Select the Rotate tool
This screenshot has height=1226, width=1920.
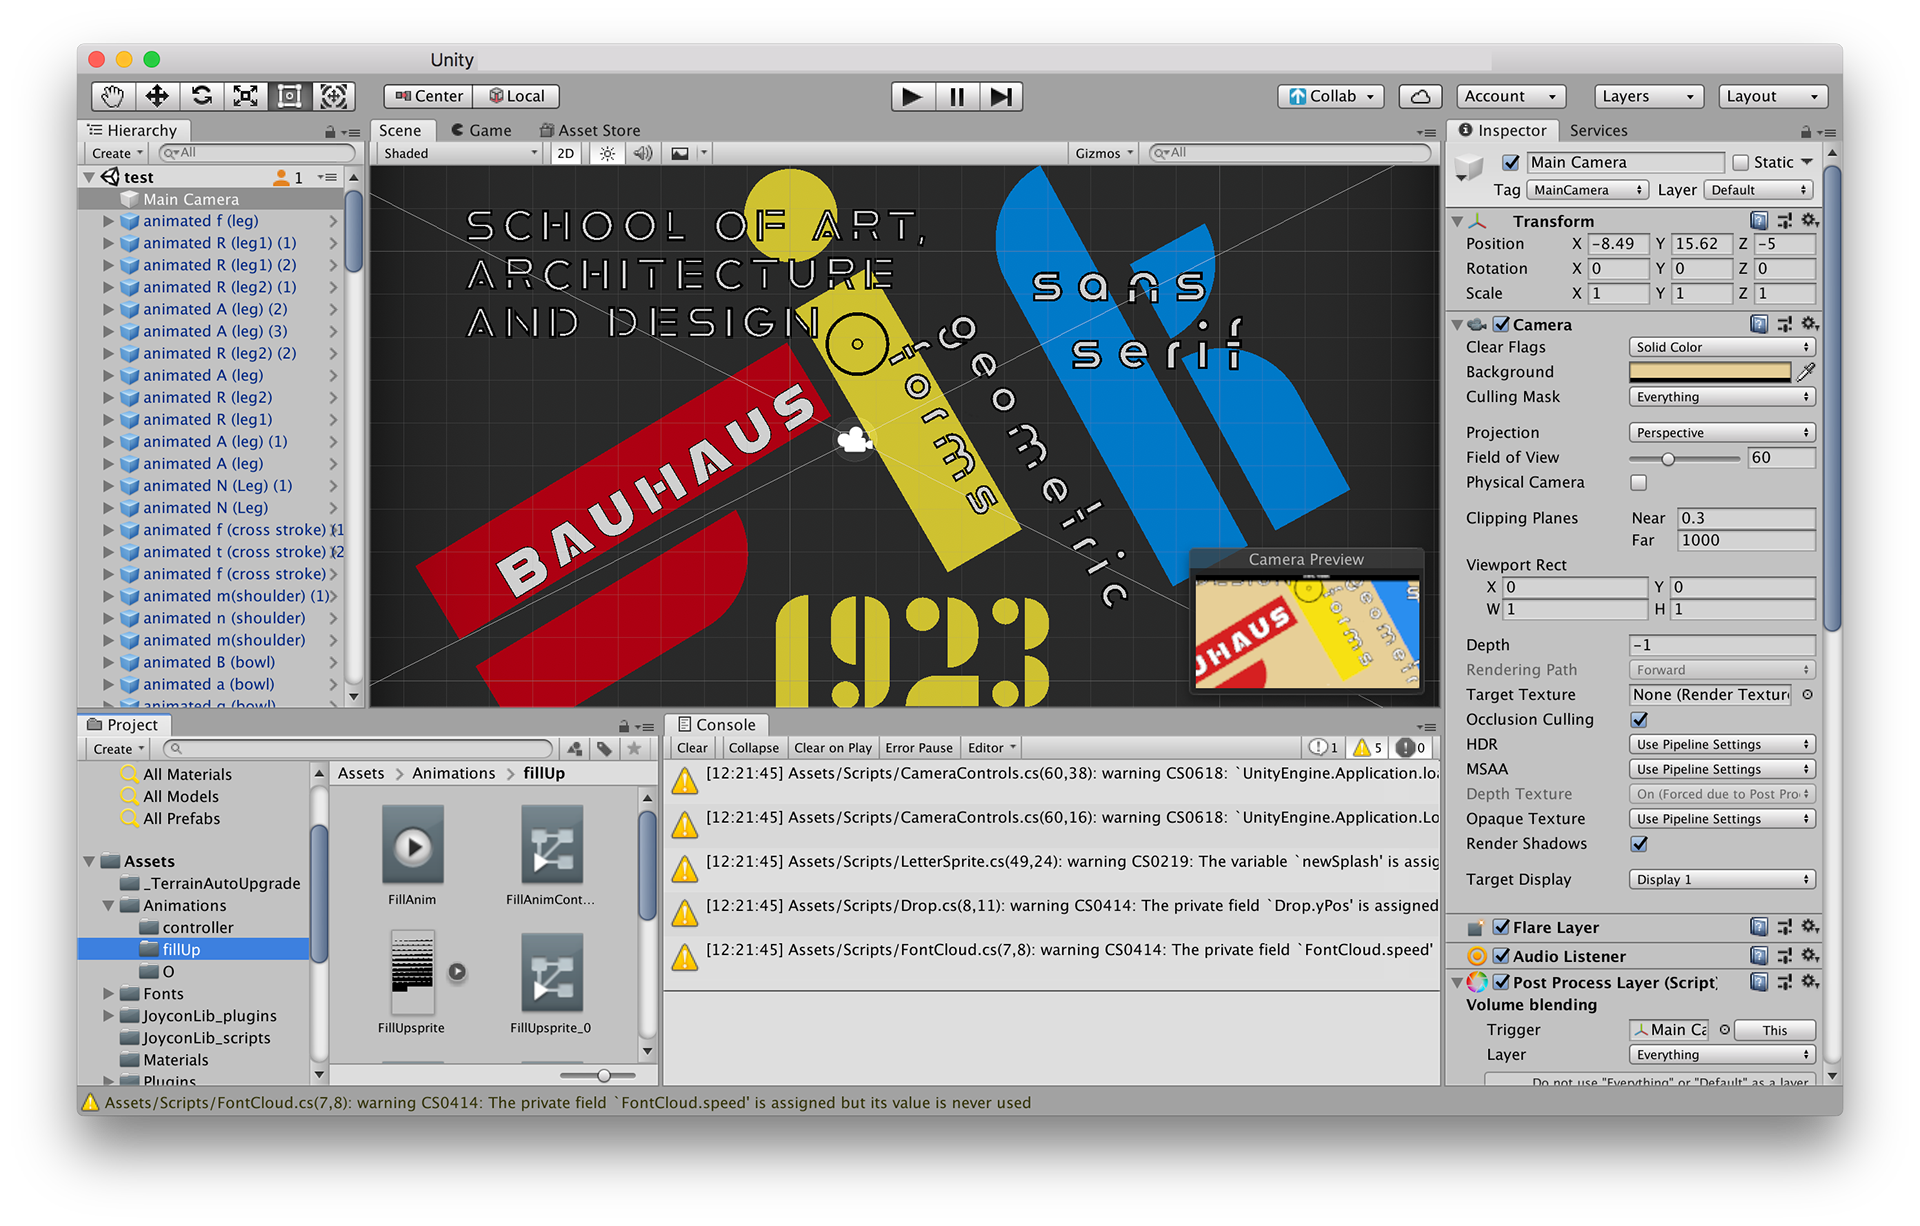point(201,96)
